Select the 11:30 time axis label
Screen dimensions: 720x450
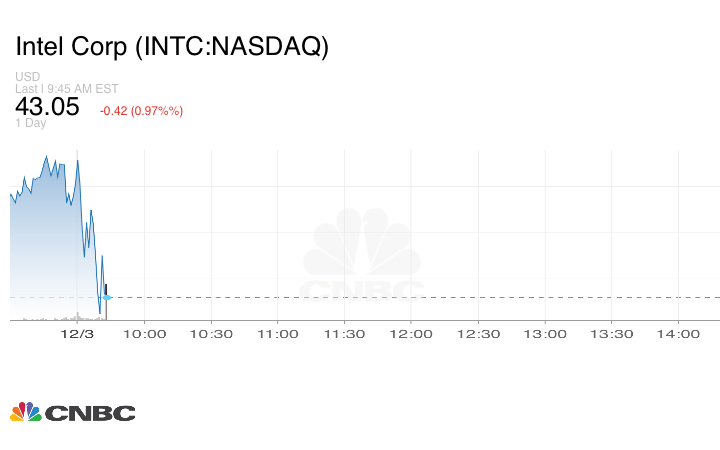[344, 334]
